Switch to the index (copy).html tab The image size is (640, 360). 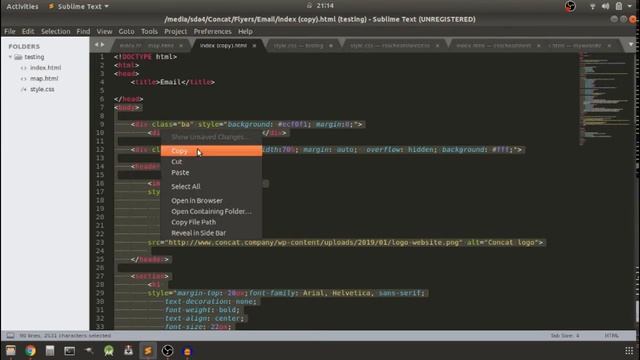coord(223,45)
